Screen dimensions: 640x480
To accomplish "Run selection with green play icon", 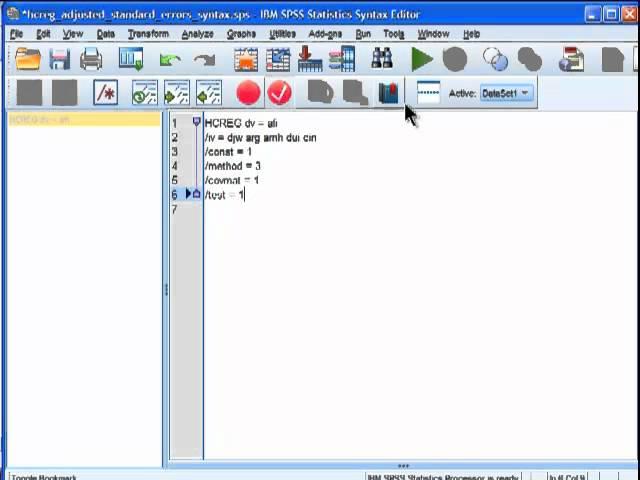I will [x=422, y=60].
